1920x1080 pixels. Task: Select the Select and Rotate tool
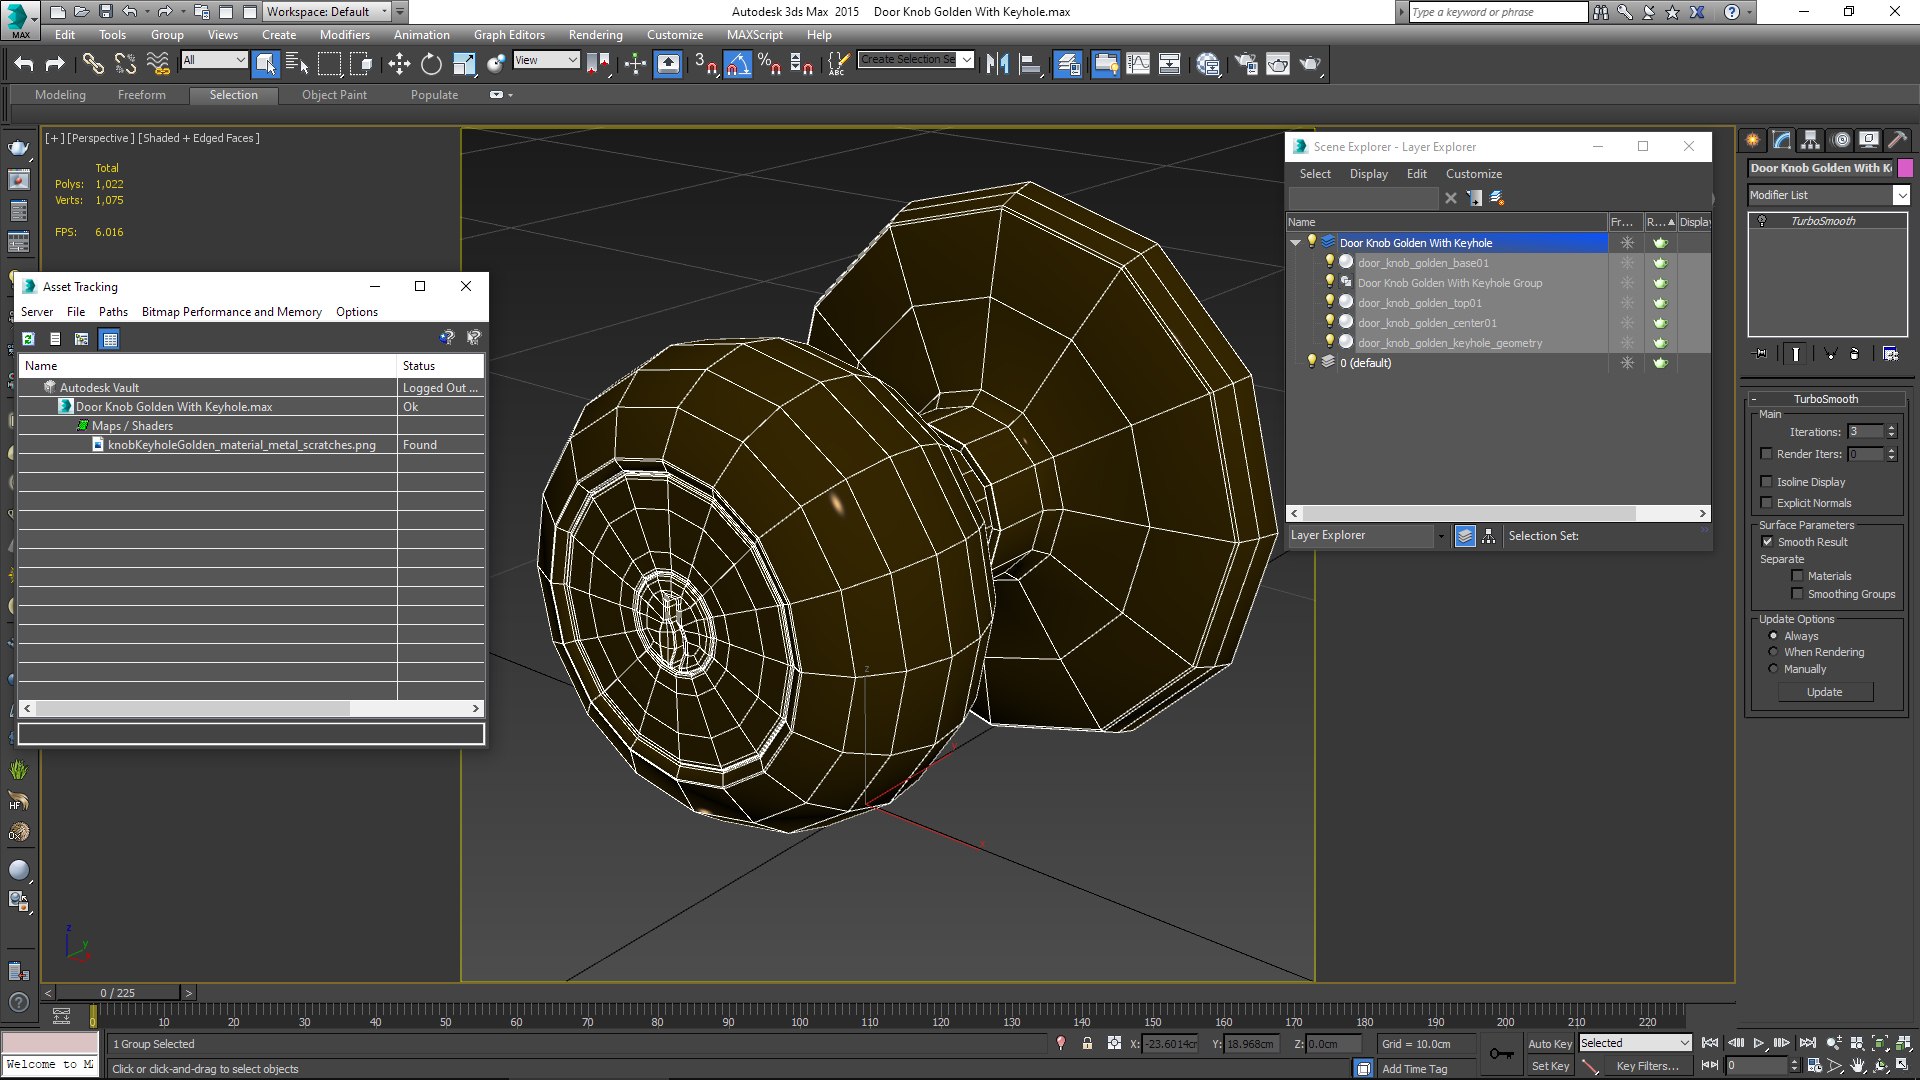coord(431,64)
